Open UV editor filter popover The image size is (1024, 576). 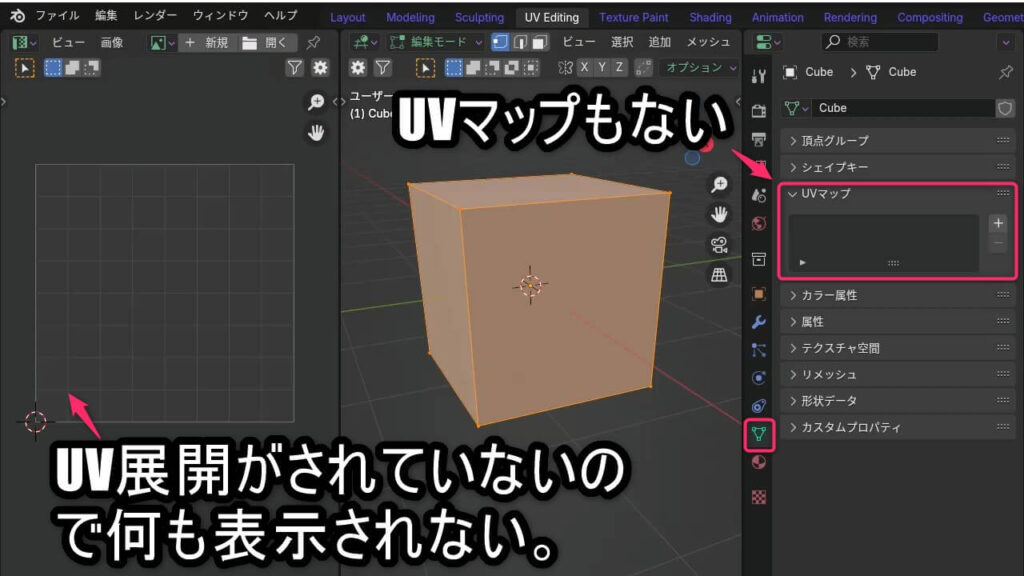[295, 68]
